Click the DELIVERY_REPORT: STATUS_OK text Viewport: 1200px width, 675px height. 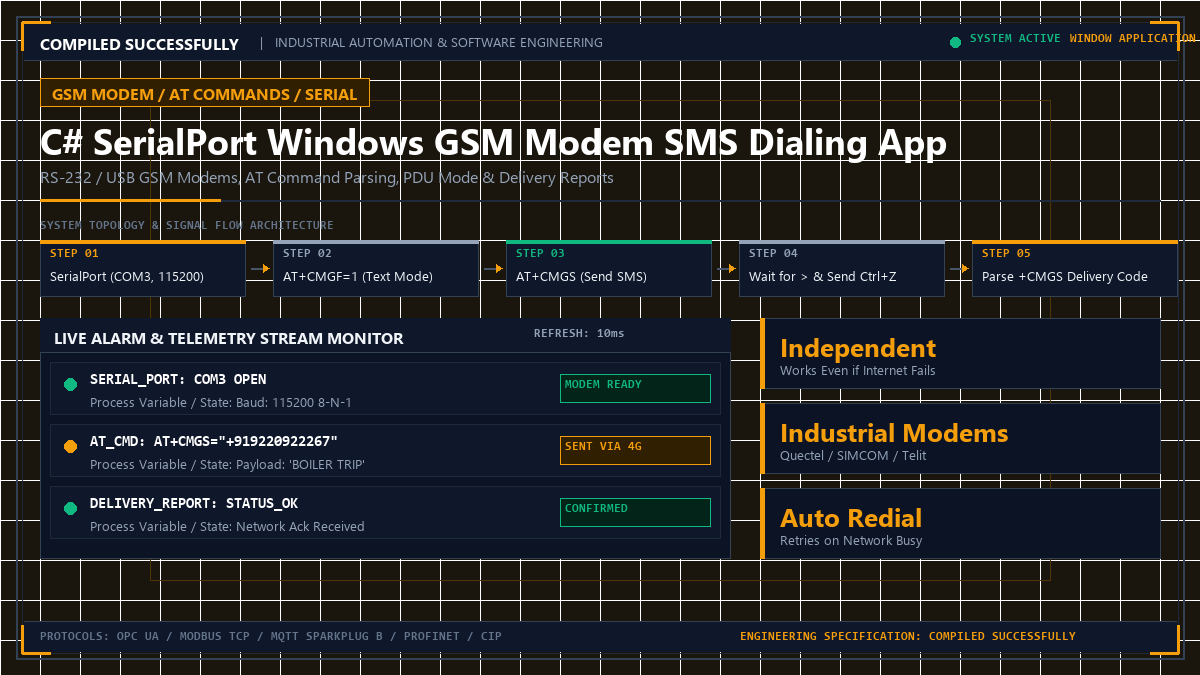[x=194, y=504]
